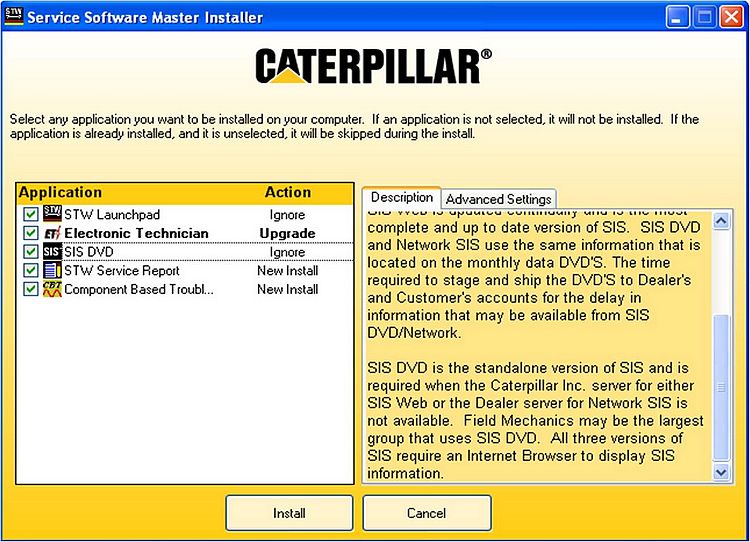This screenshot has width=750, height=542.
Task: Click the Upgrade action for Electronic Technician
Action: (x=287, y=233)
